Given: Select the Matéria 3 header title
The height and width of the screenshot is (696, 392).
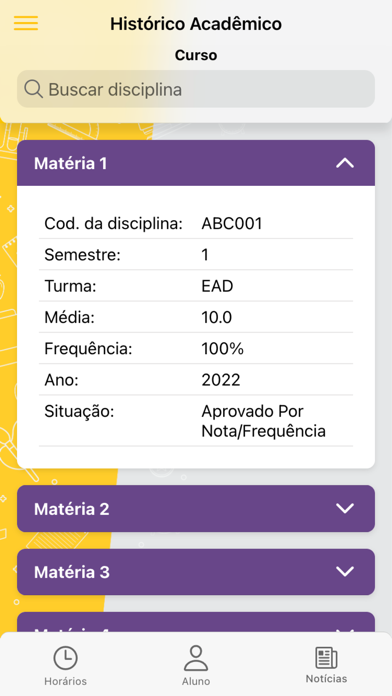Looking at the screenshot, I should tap(71, 572).
